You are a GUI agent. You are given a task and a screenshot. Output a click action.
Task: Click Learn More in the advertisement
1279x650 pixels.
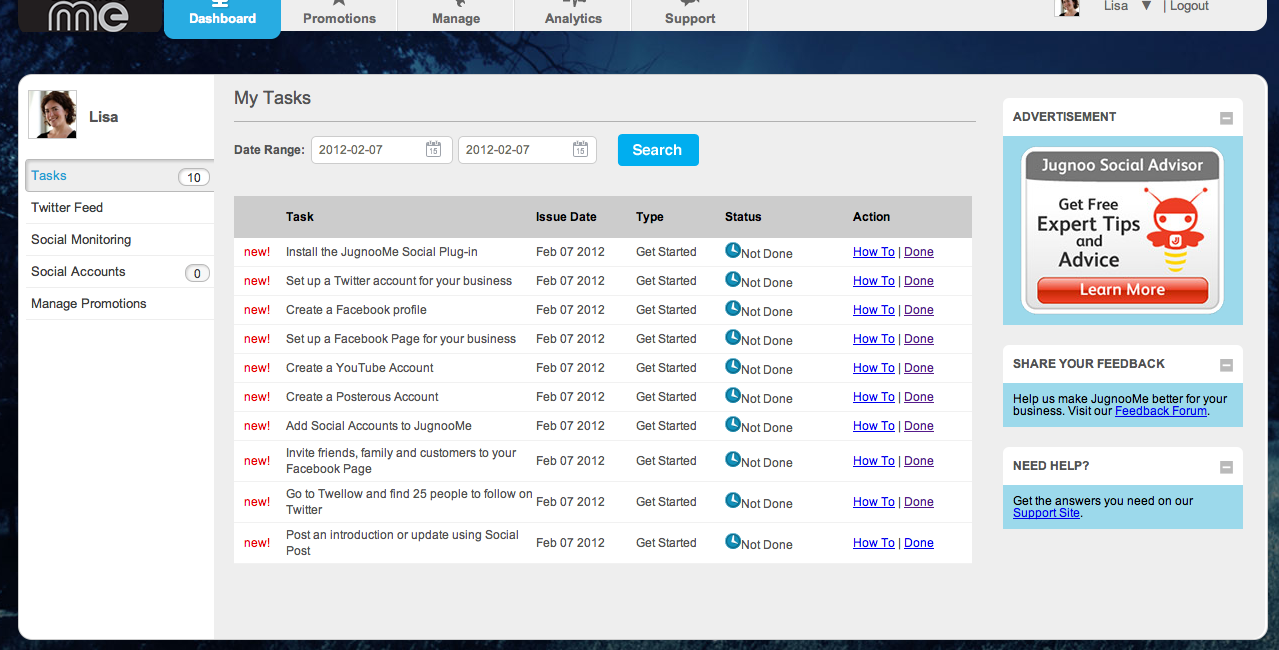pos(1122,290)
